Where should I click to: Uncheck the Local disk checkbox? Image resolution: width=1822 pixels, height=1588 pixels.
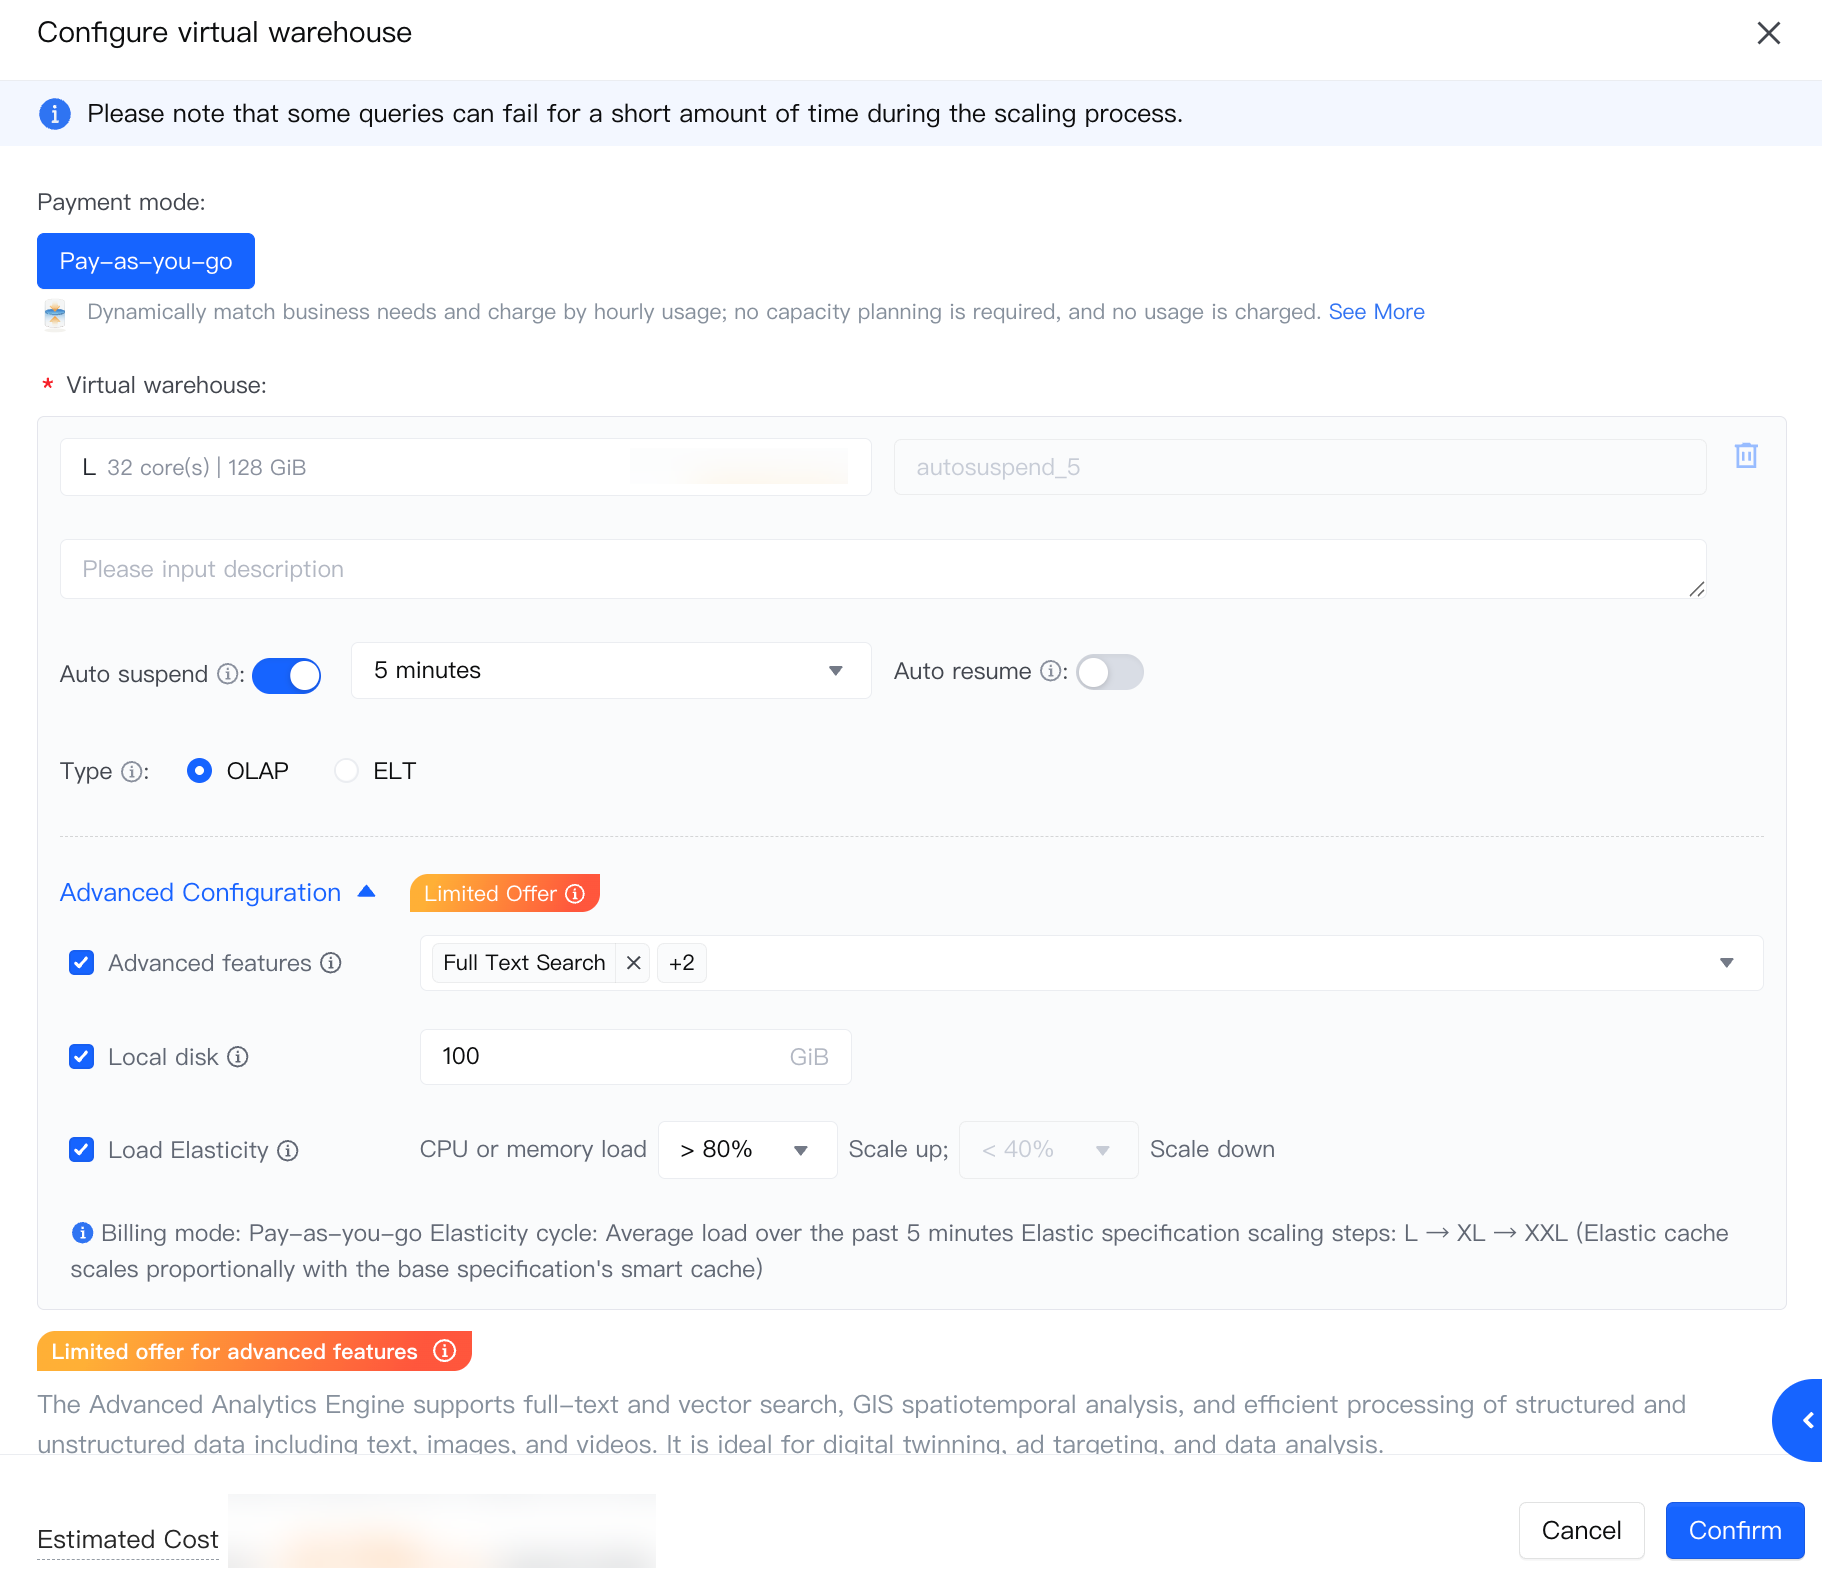(x=82, y=1057)
